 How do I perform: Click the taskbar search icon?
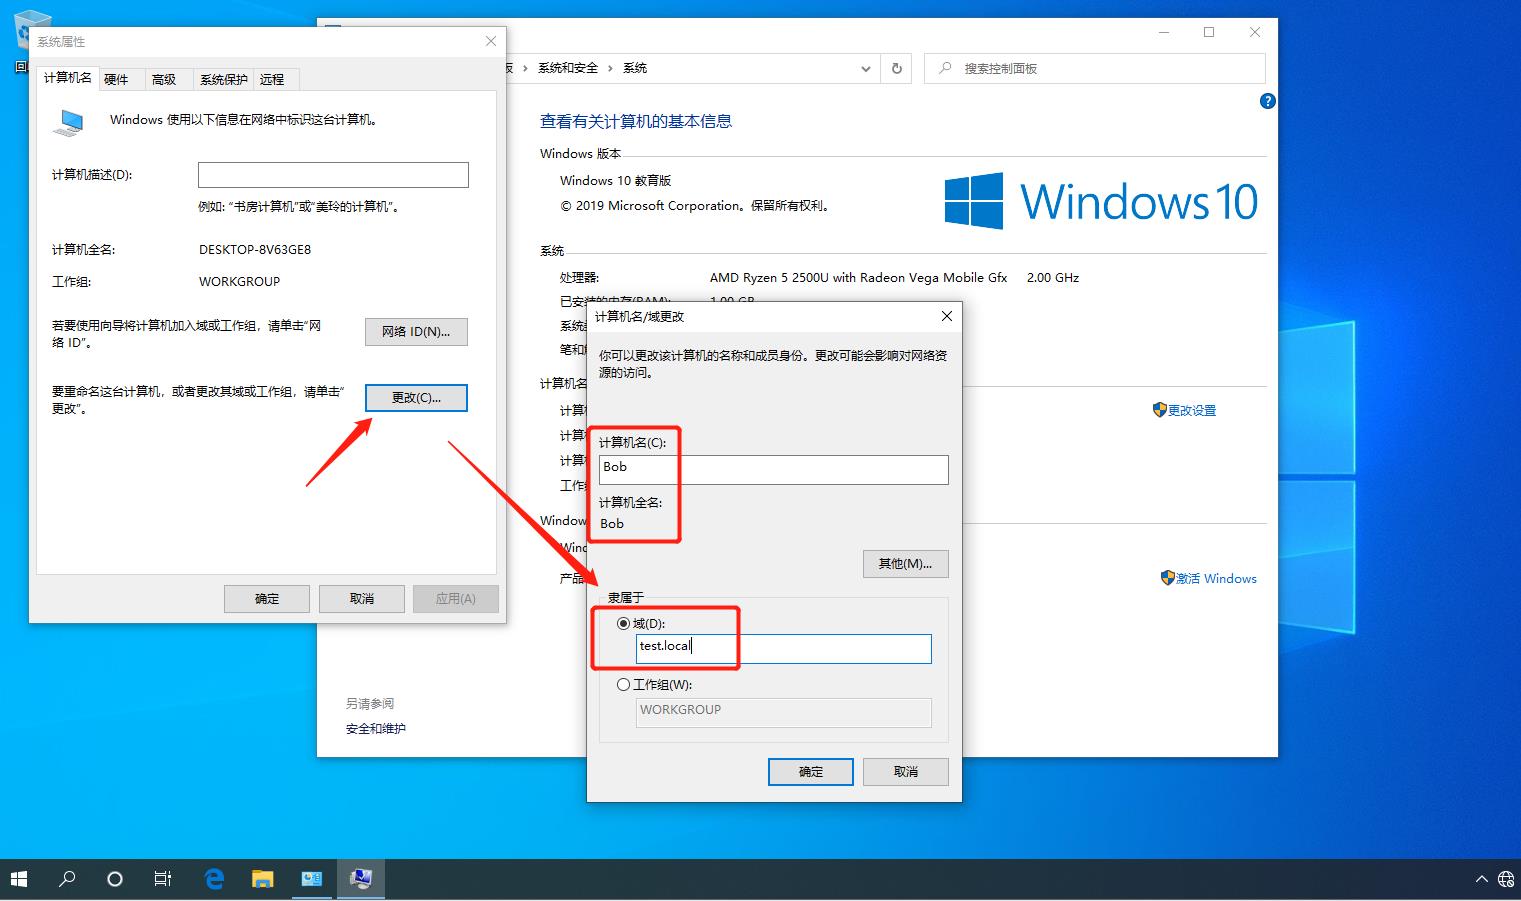tap(67, 879)
